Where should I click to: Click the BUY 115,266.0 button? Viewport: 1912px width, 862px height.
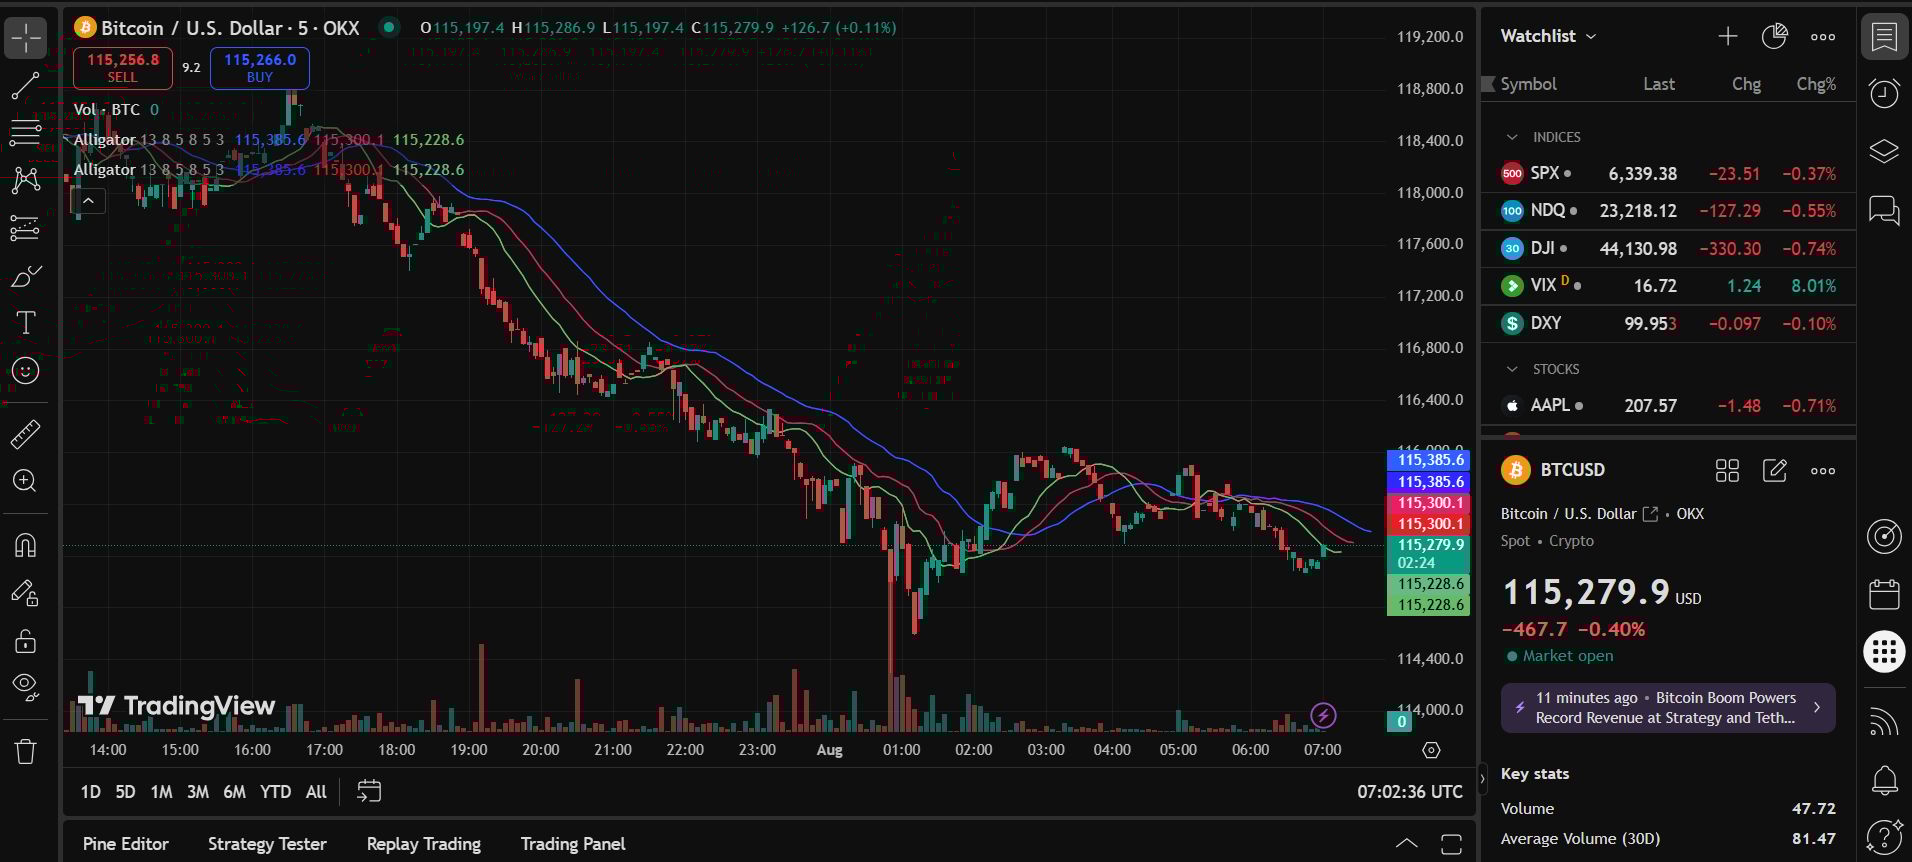(260, 68)
